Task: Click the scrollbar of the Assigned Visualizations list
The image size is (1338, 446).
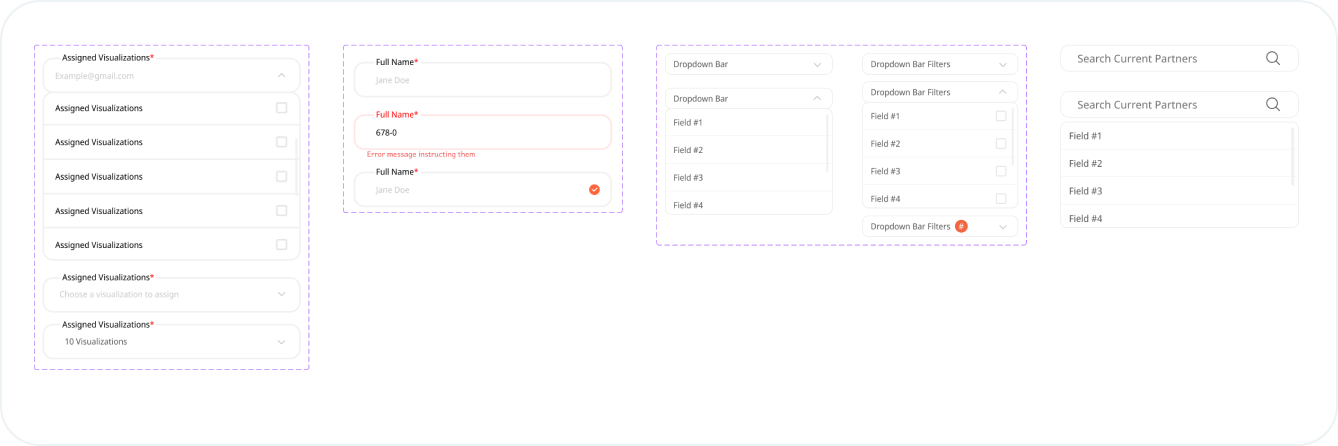Action: click(296, 165)
